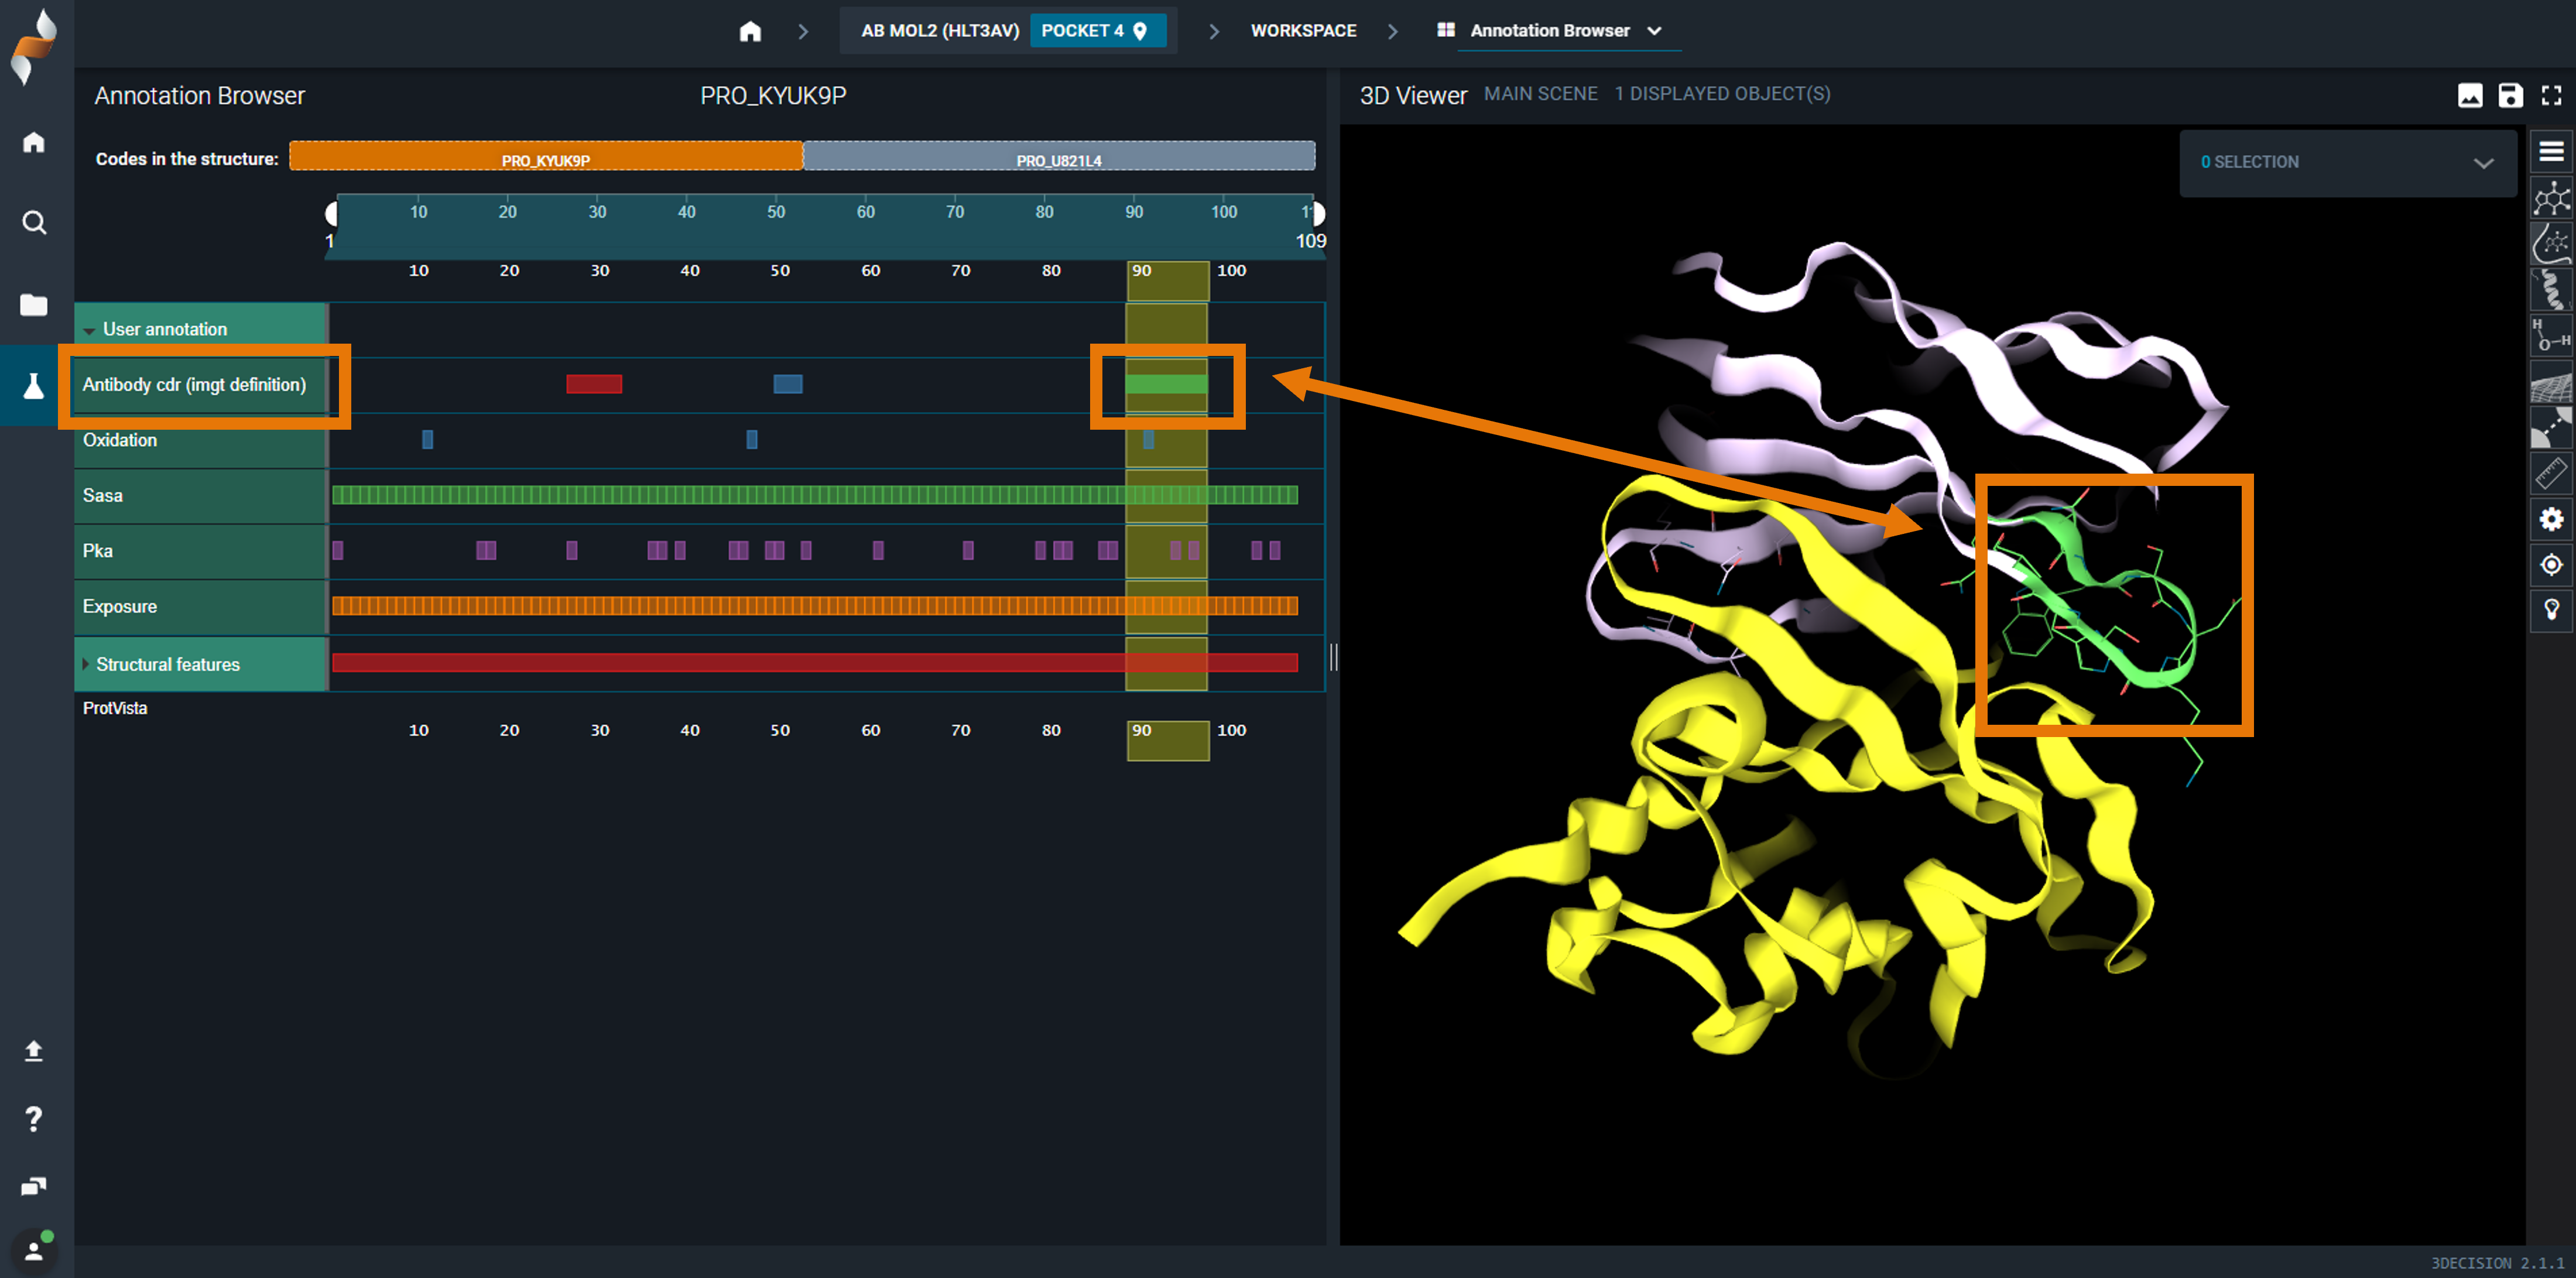Screen dimensions: 2576x1278
Task: Open help via question mark icon
Action: (34, 1118)
